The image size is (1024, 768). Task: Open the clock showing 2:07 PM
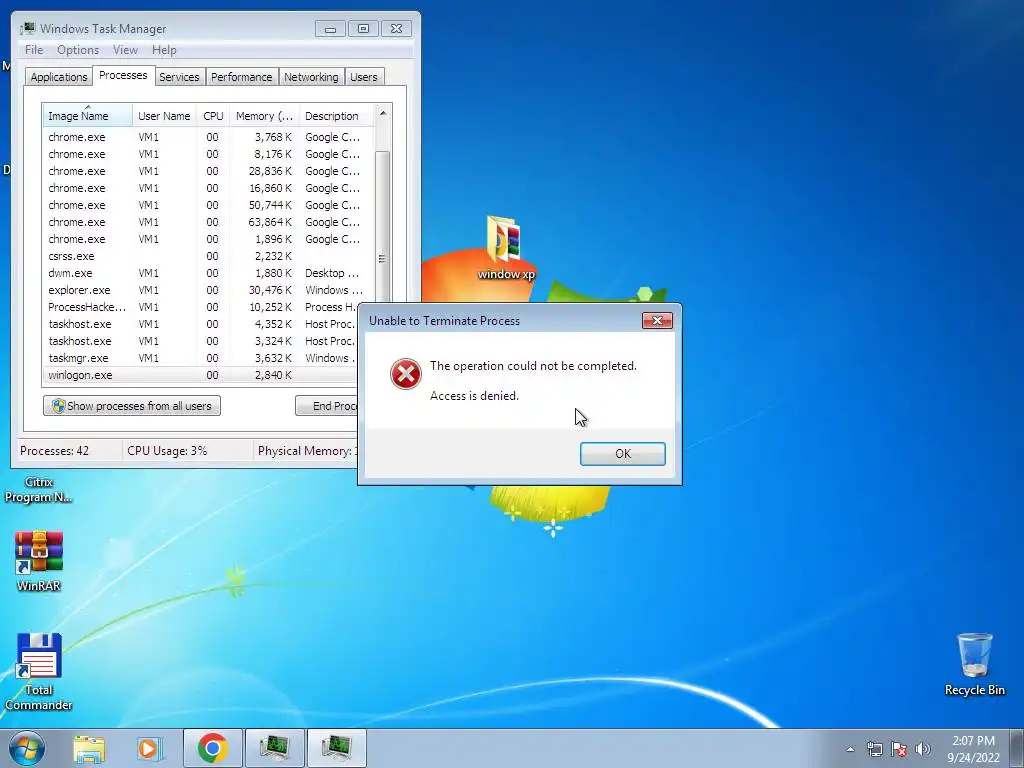click(x=973, y=749)
